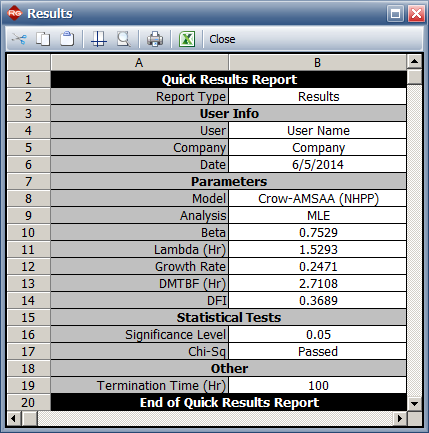Export to Excel using green X icon
The image size is (429, 433).
[x=187, y=39]
